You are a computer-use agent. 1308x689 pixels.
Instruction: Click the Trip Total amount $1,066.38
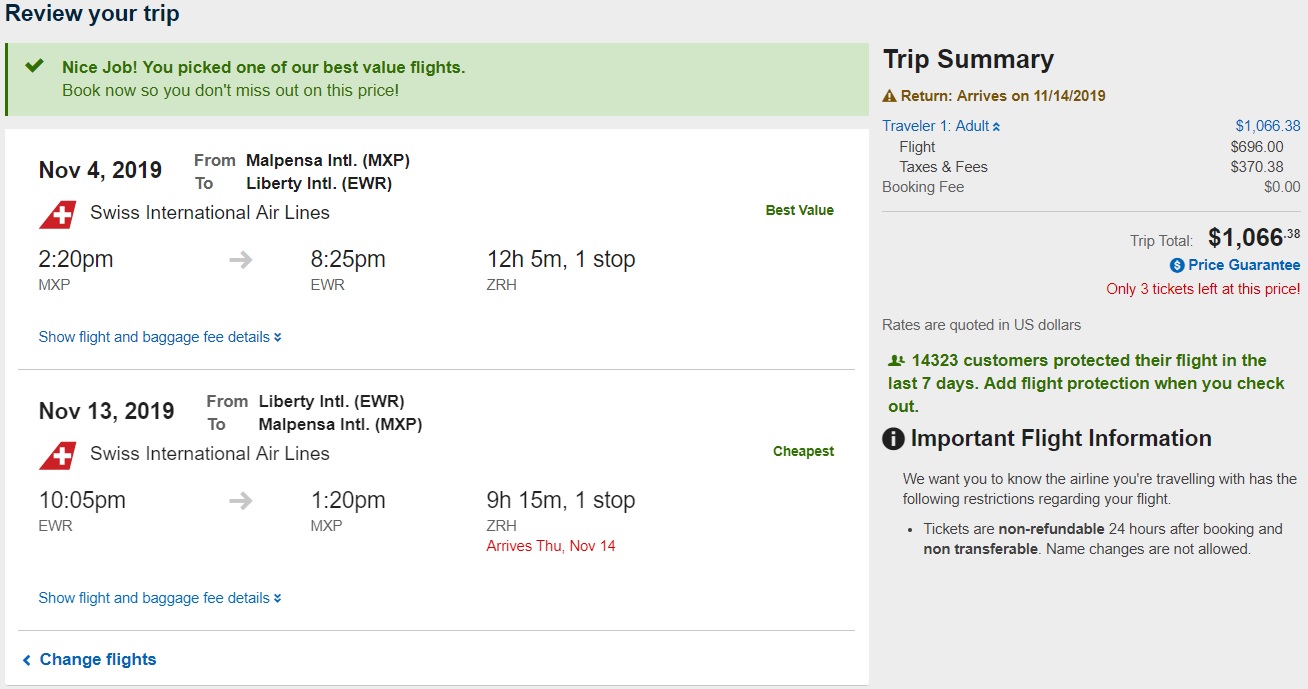[1254, 238]
